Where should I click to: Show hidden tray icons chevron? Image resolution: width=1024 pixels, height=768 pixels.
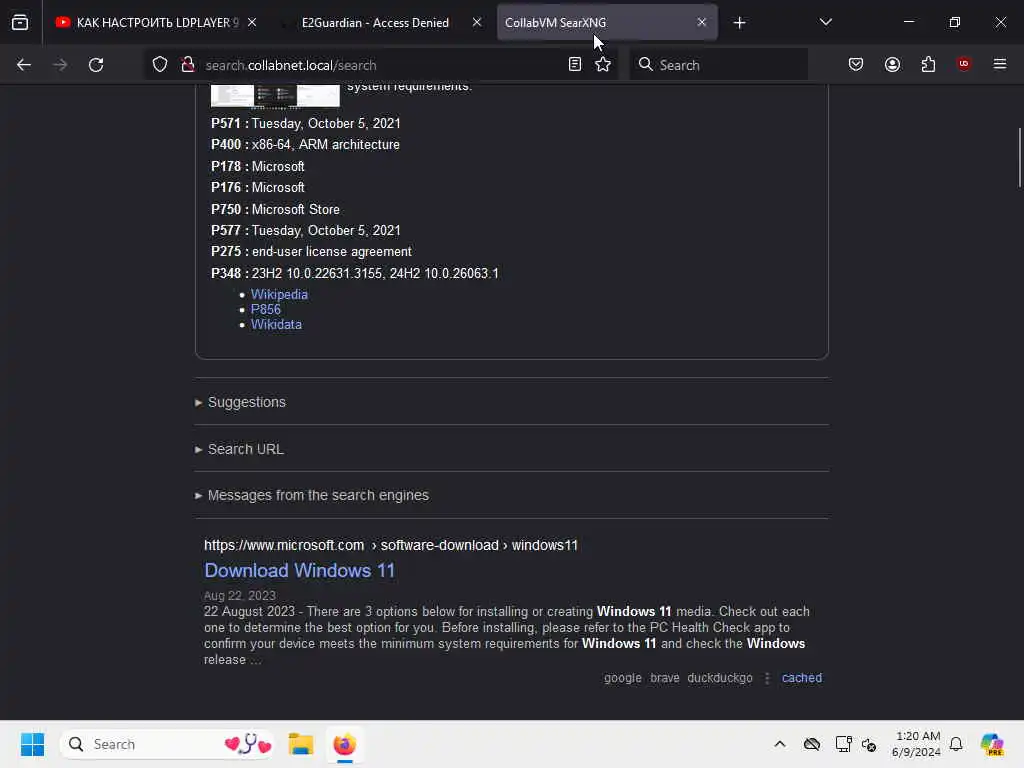point(780,744)
